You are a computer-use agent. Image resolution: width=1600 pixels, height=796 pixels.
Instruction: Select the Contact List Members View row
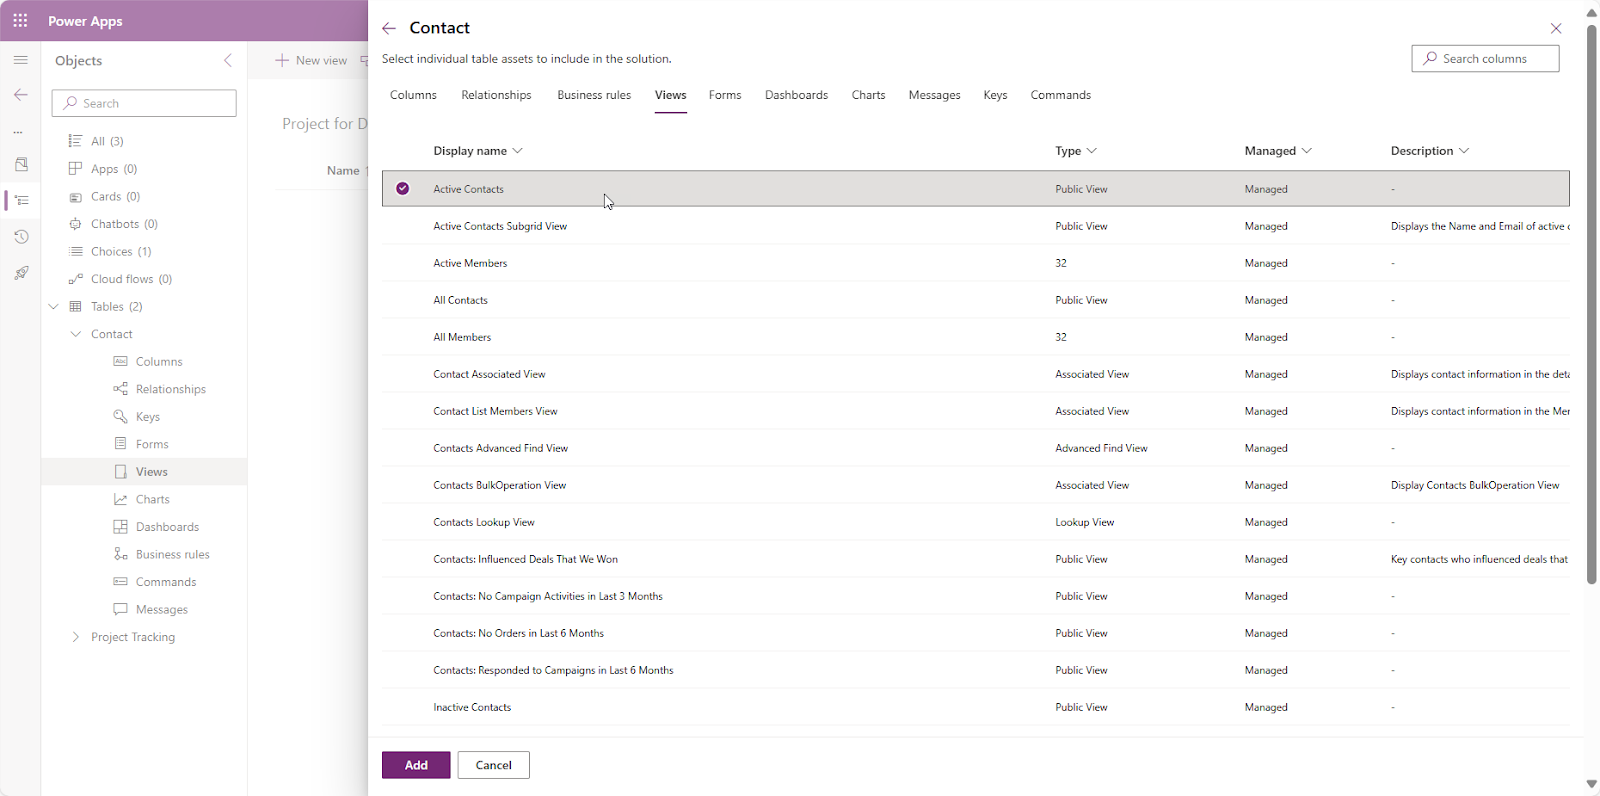(975, 411)
